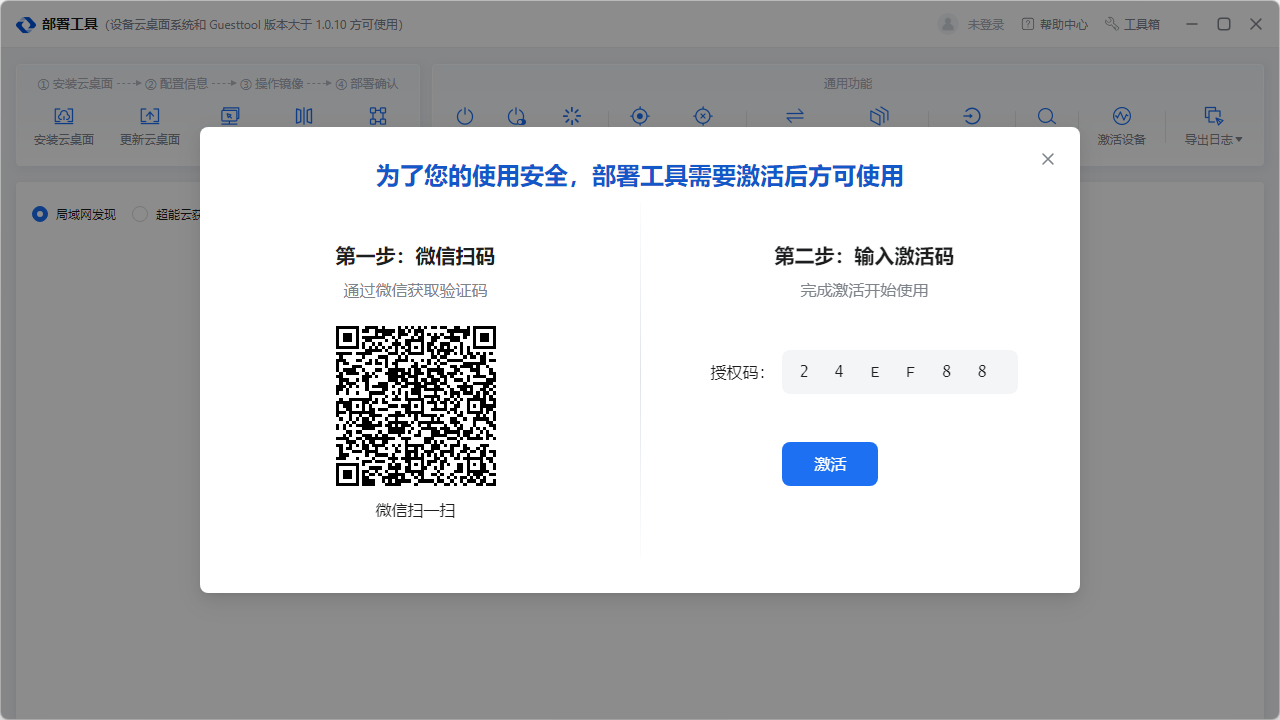Screen dimensions: 1280x720
Task: Click the monitor icon next to 更新云桌面
Action: click(230, 116)
